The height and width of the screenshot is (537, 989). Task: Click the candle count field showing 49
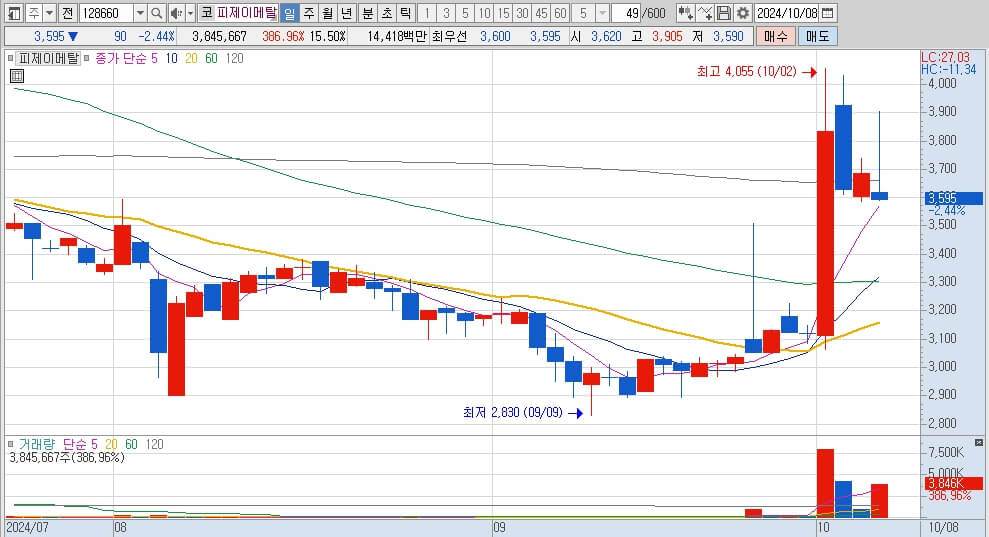point(626,13)
